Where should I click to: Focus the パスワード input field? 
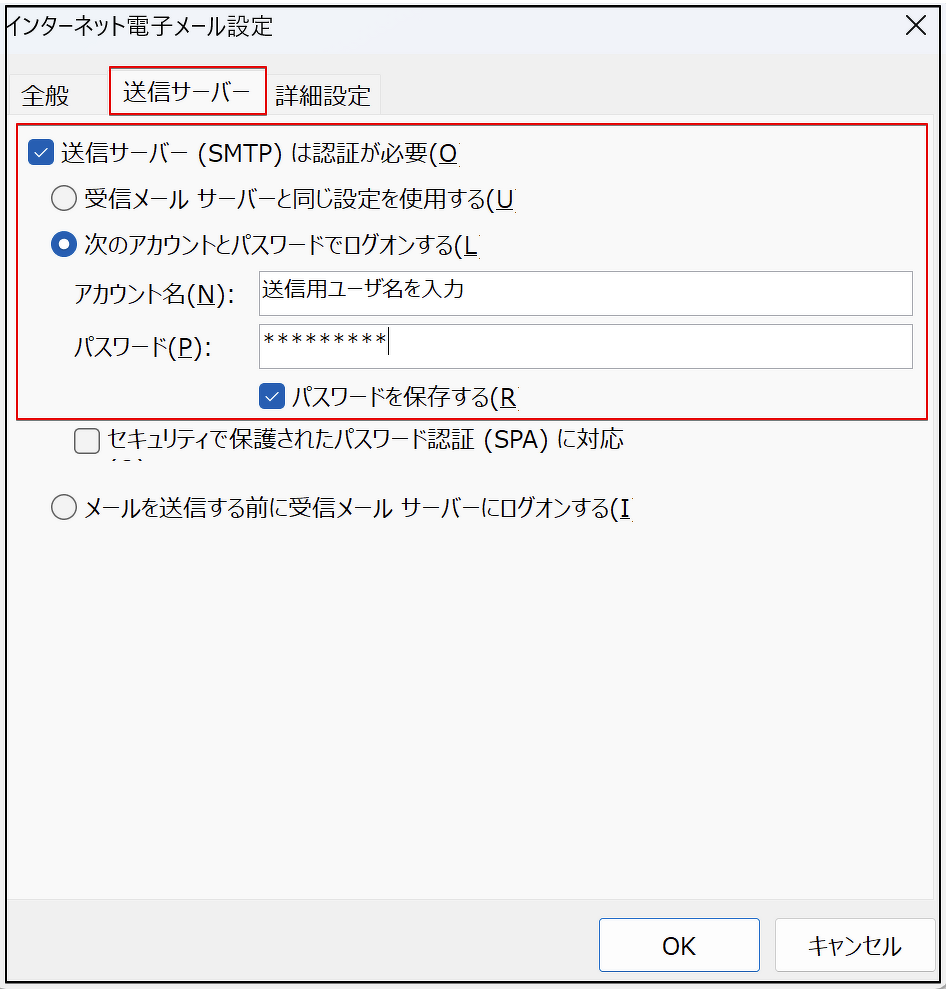pyautogui.click(x=584, y=346)
